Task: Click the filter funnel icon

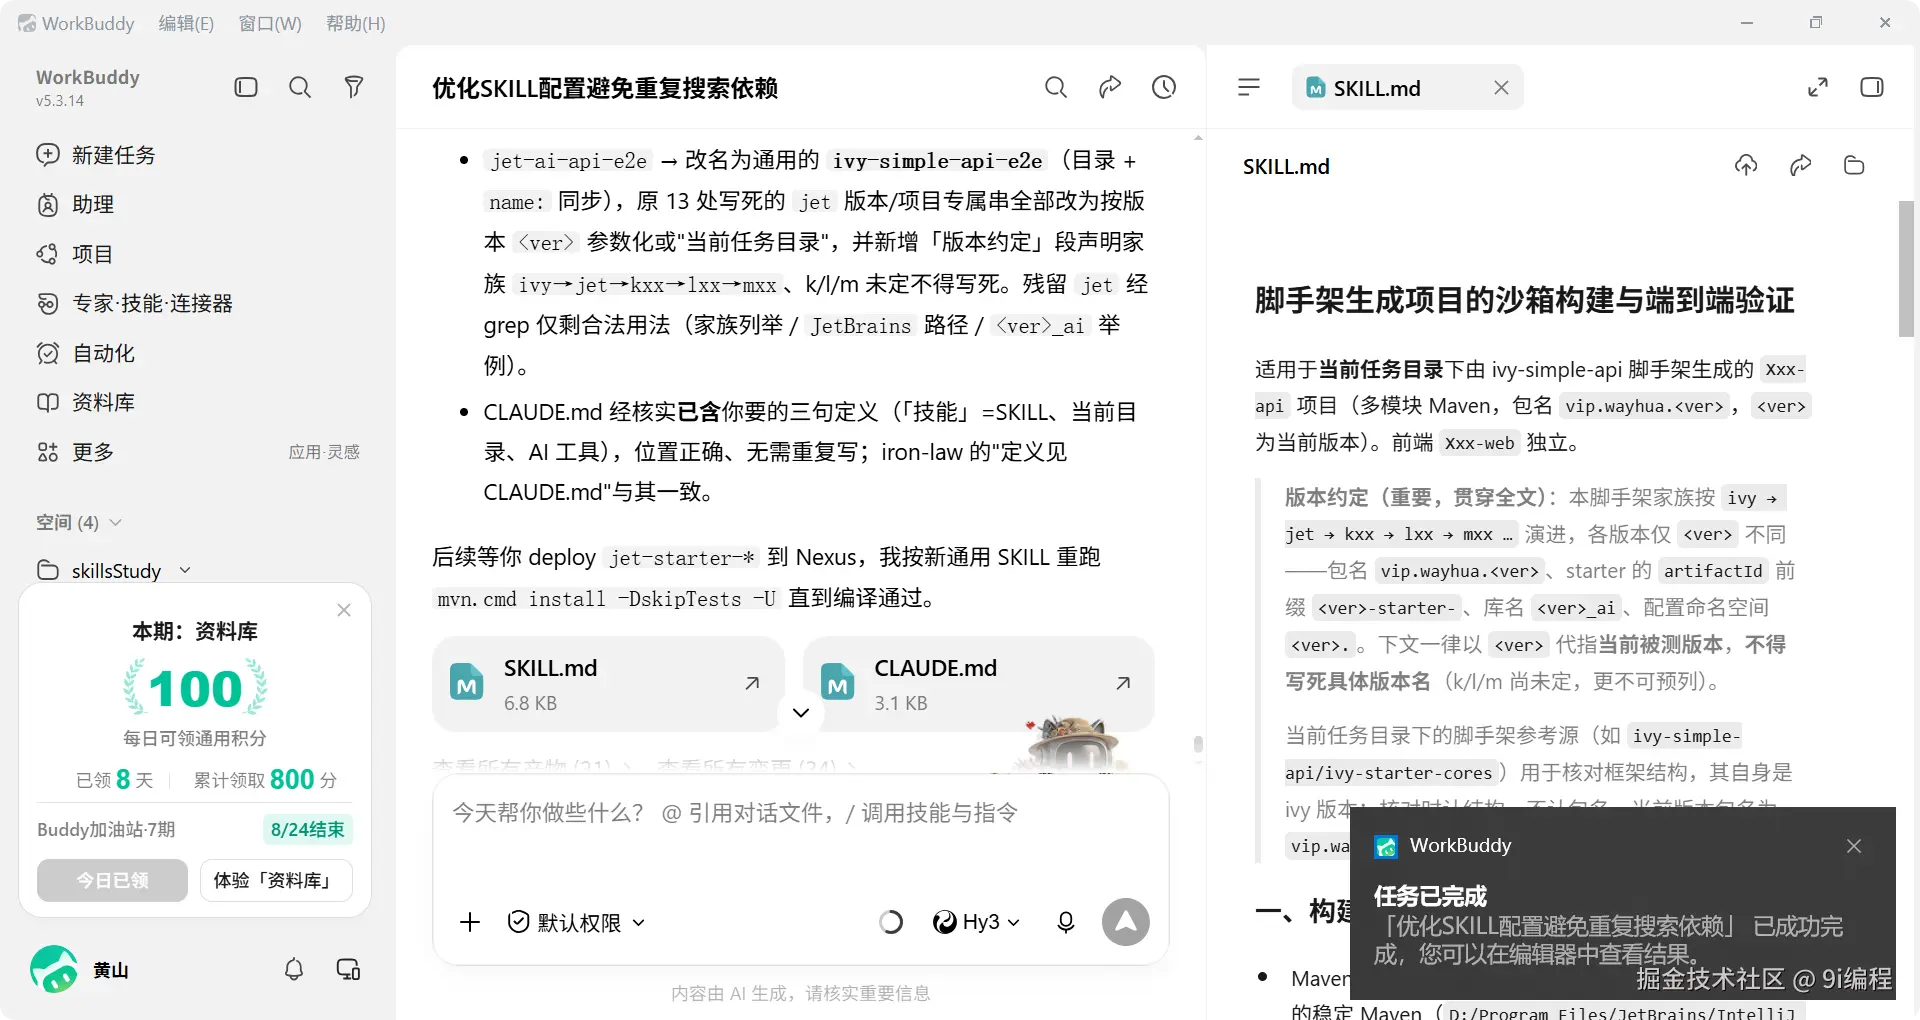Action: pos(353,87)
